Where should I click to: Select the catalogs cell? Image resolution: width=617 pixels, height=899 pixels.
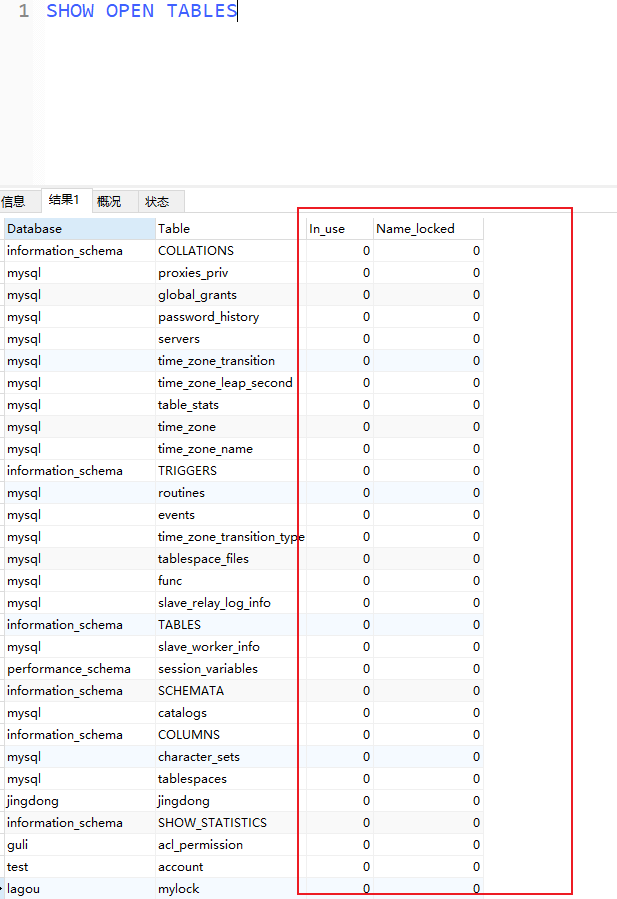click(231, 713)
